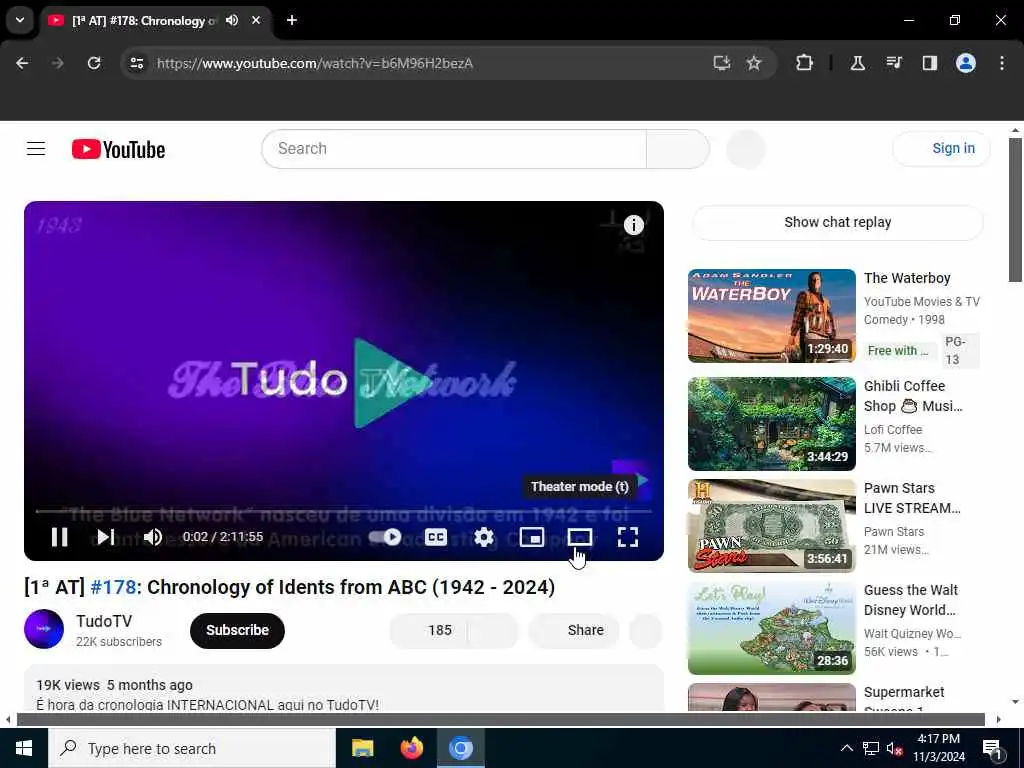
Task: Open Windows Start menu
Action: click(24, 748)
